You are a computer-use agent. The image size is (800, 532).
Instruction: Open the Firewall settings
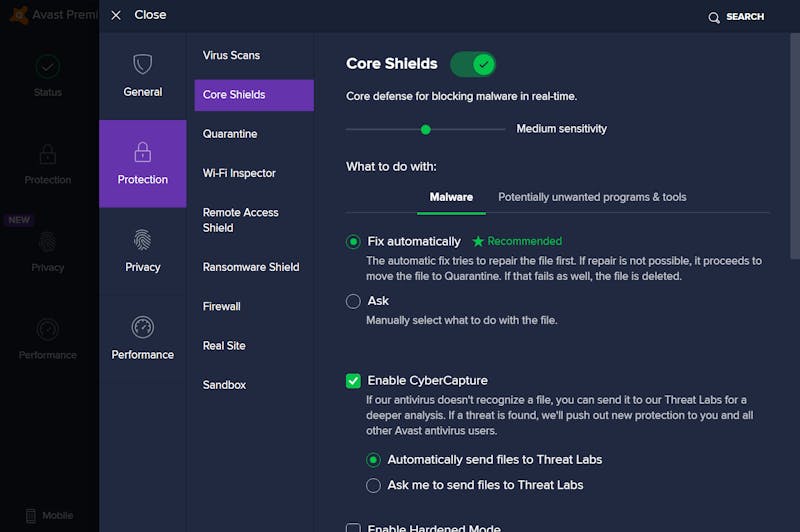221,306
